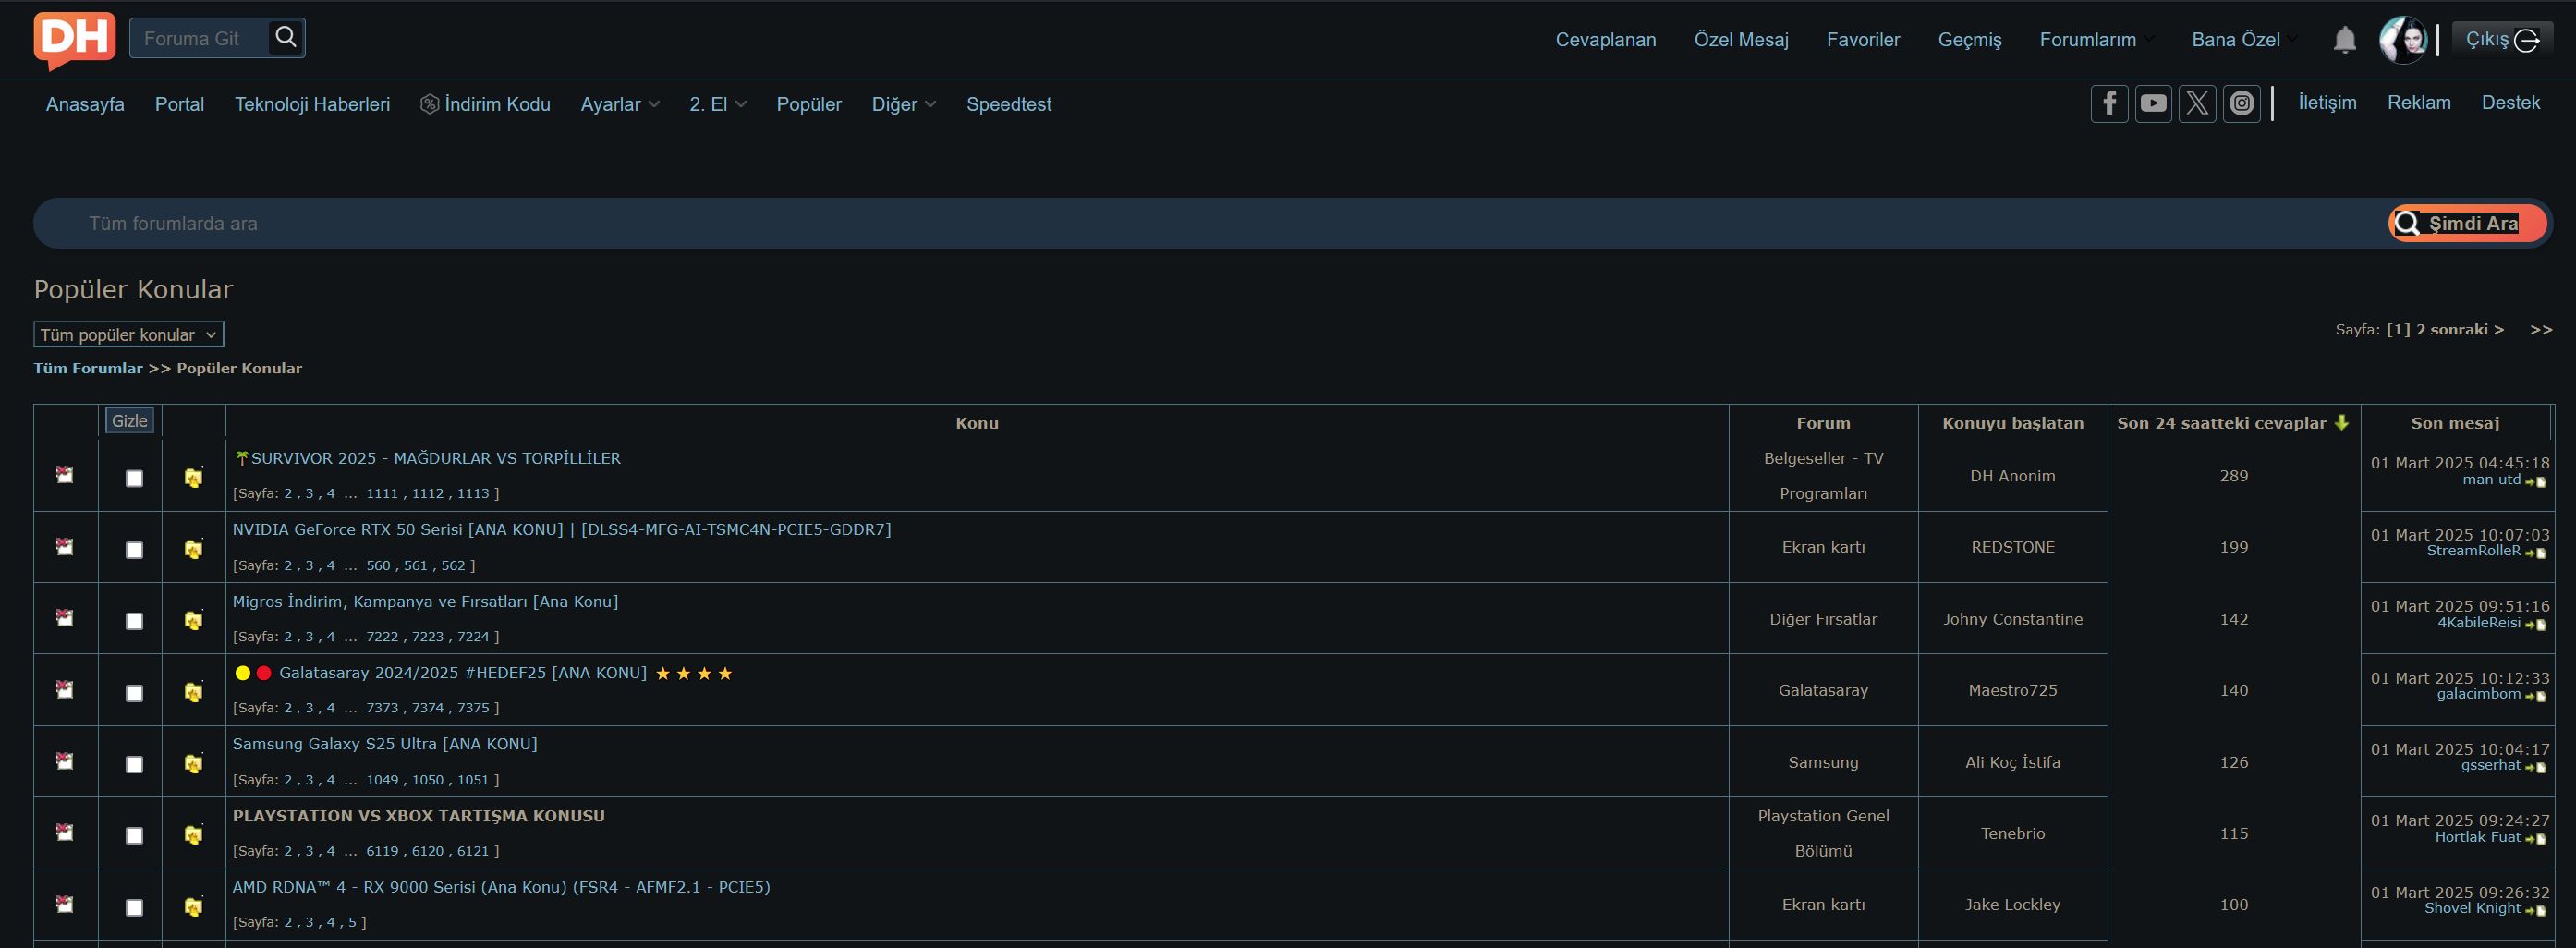
Task: Open Teknoloji Haberleri
Action: coord(312,104)
